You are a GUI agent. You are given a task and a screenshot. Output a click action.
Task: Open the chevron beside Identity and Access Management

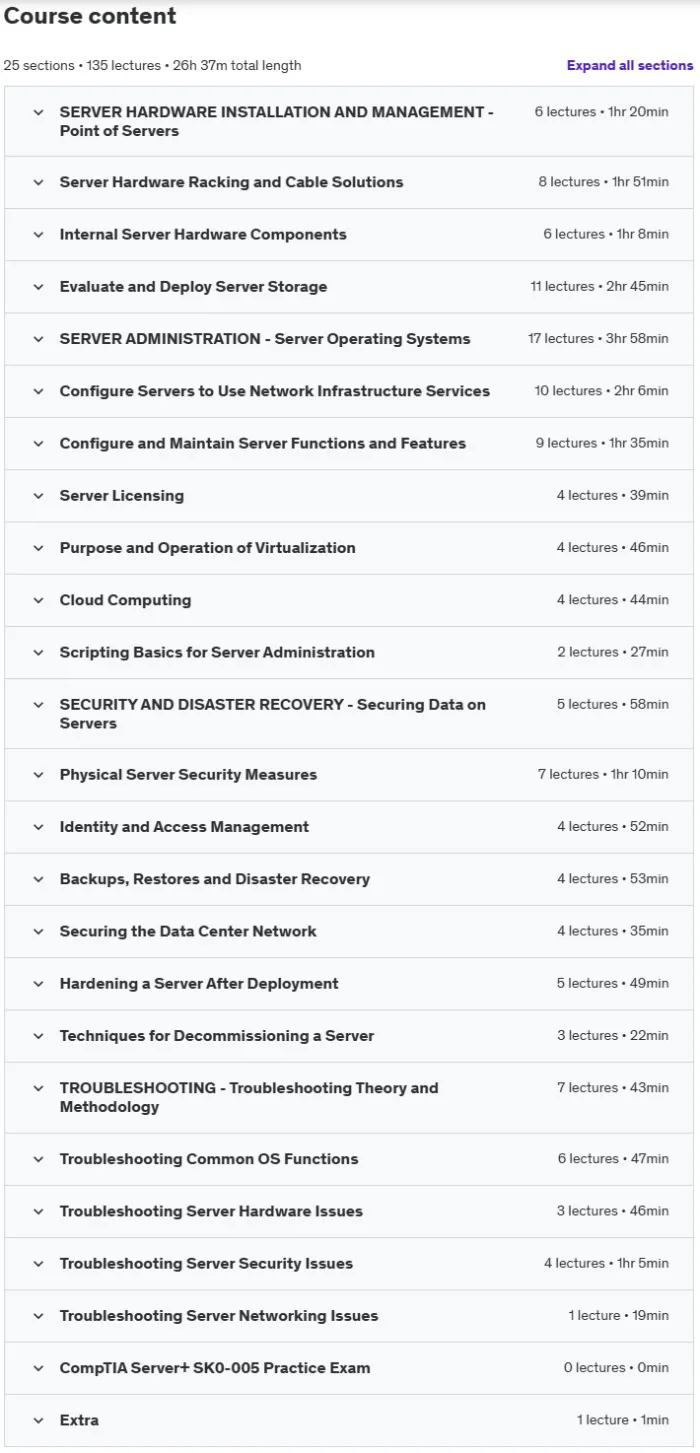click(x=39, y=827)
